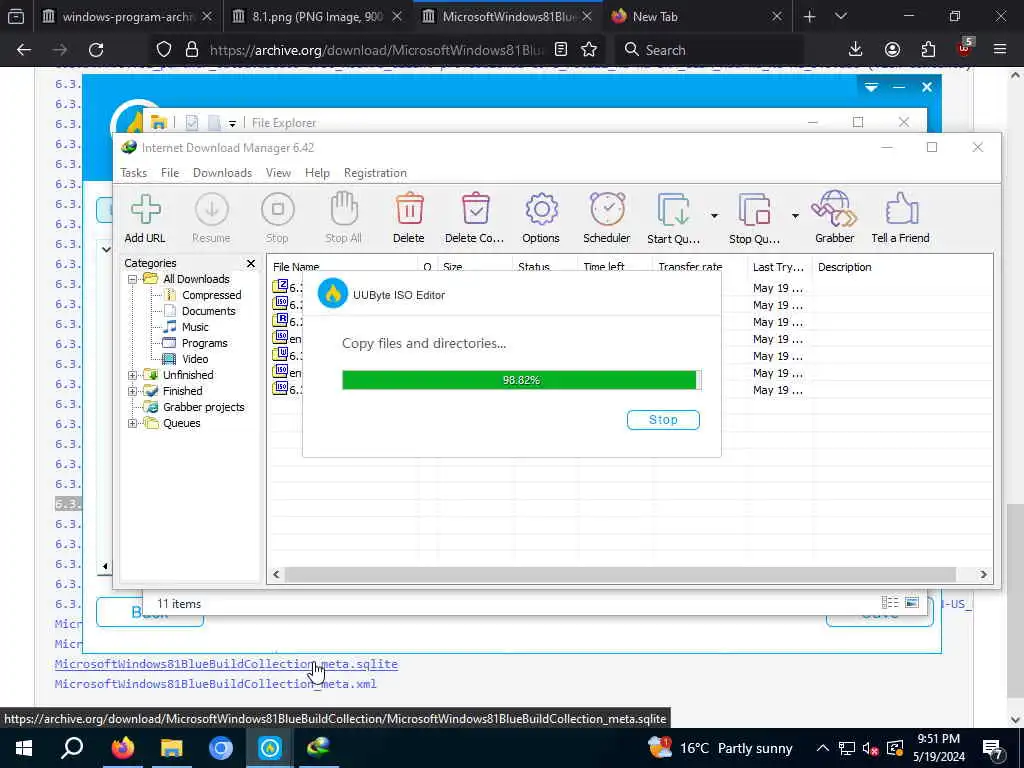
Task: Toggle Firefox reader view icon
Action: pyautogui.click(x=560, y=50)
